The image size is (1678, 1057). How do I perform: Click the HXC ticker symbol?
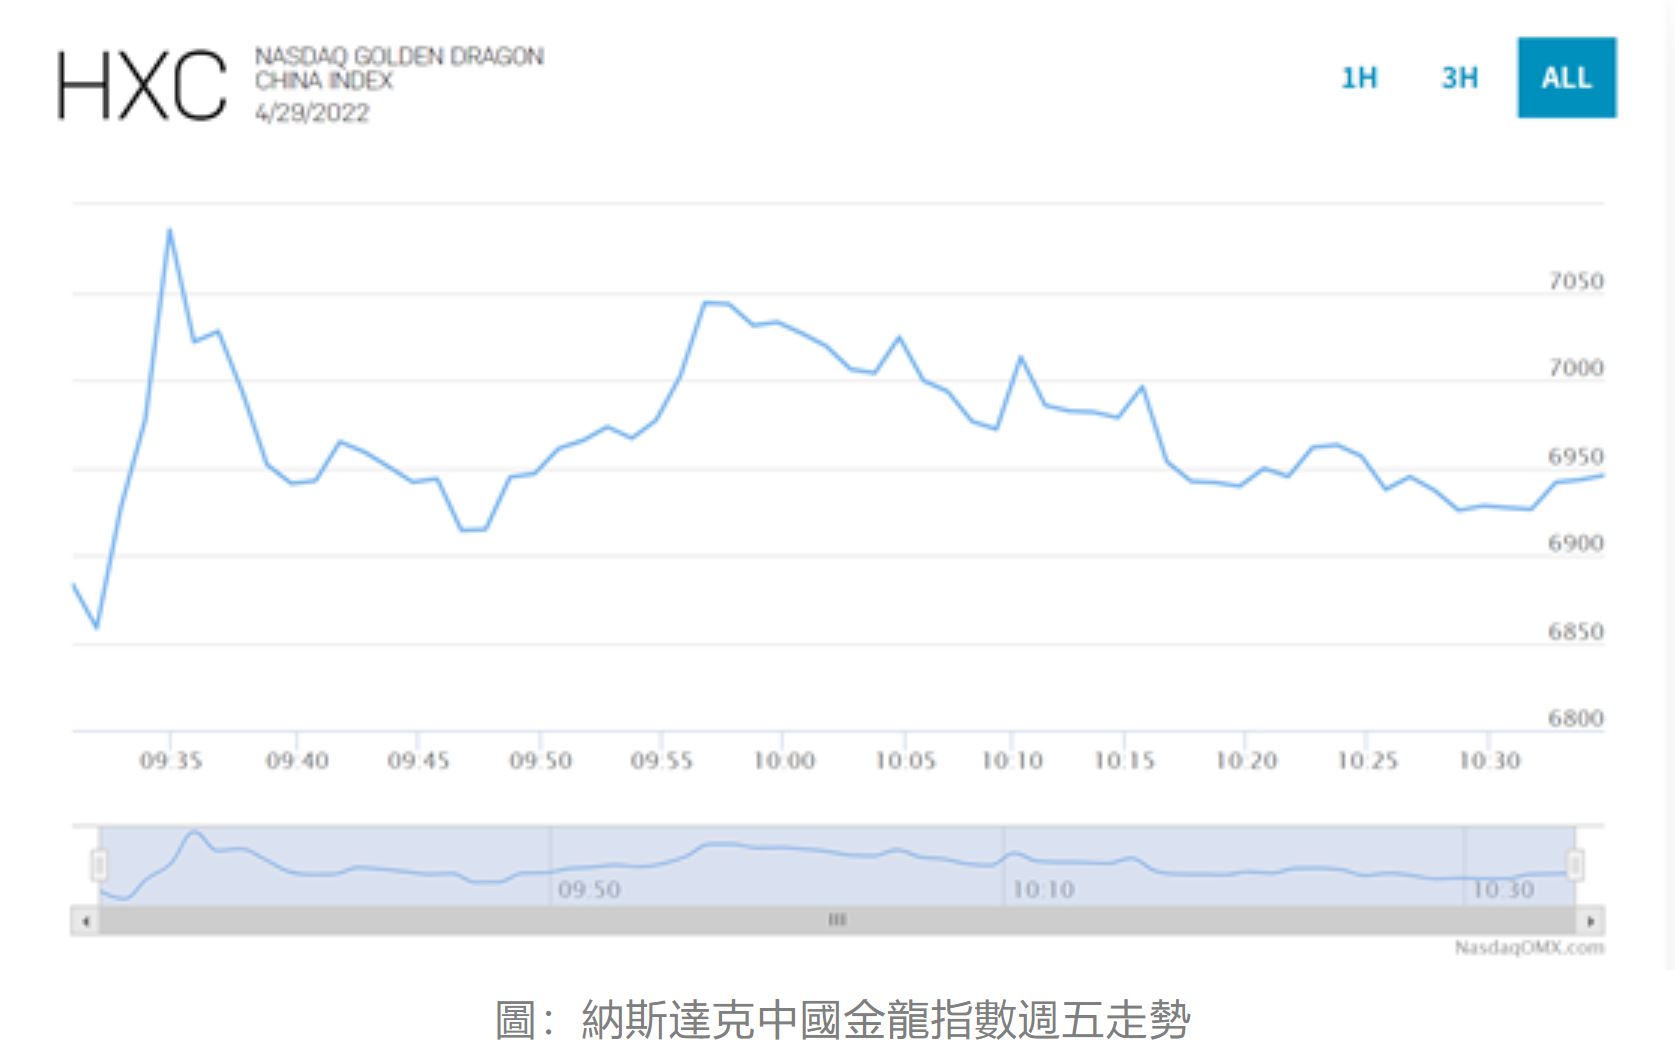click(142, 86)
